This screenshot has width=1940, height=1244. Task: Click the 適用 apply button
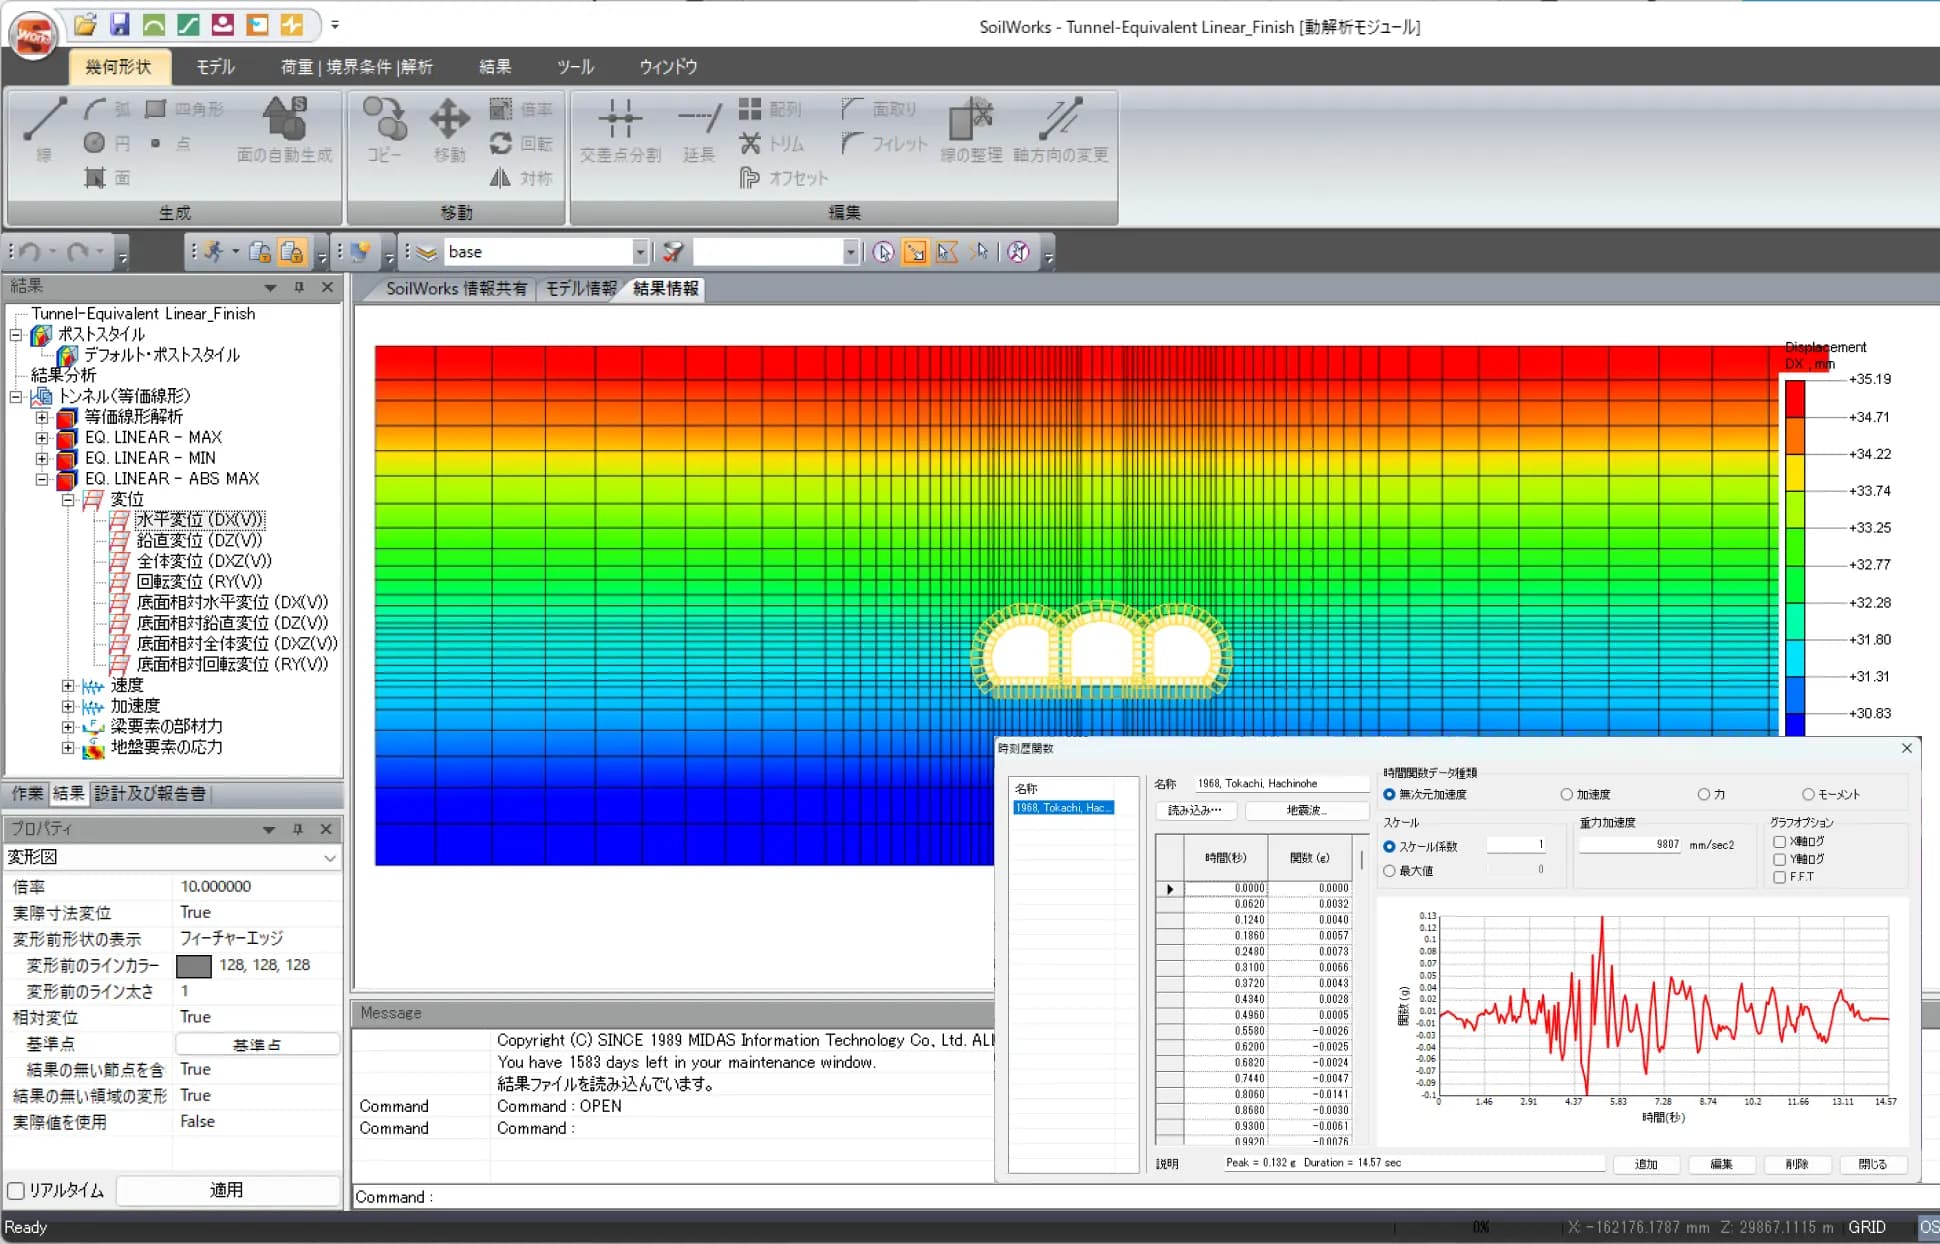point(227,1191)
